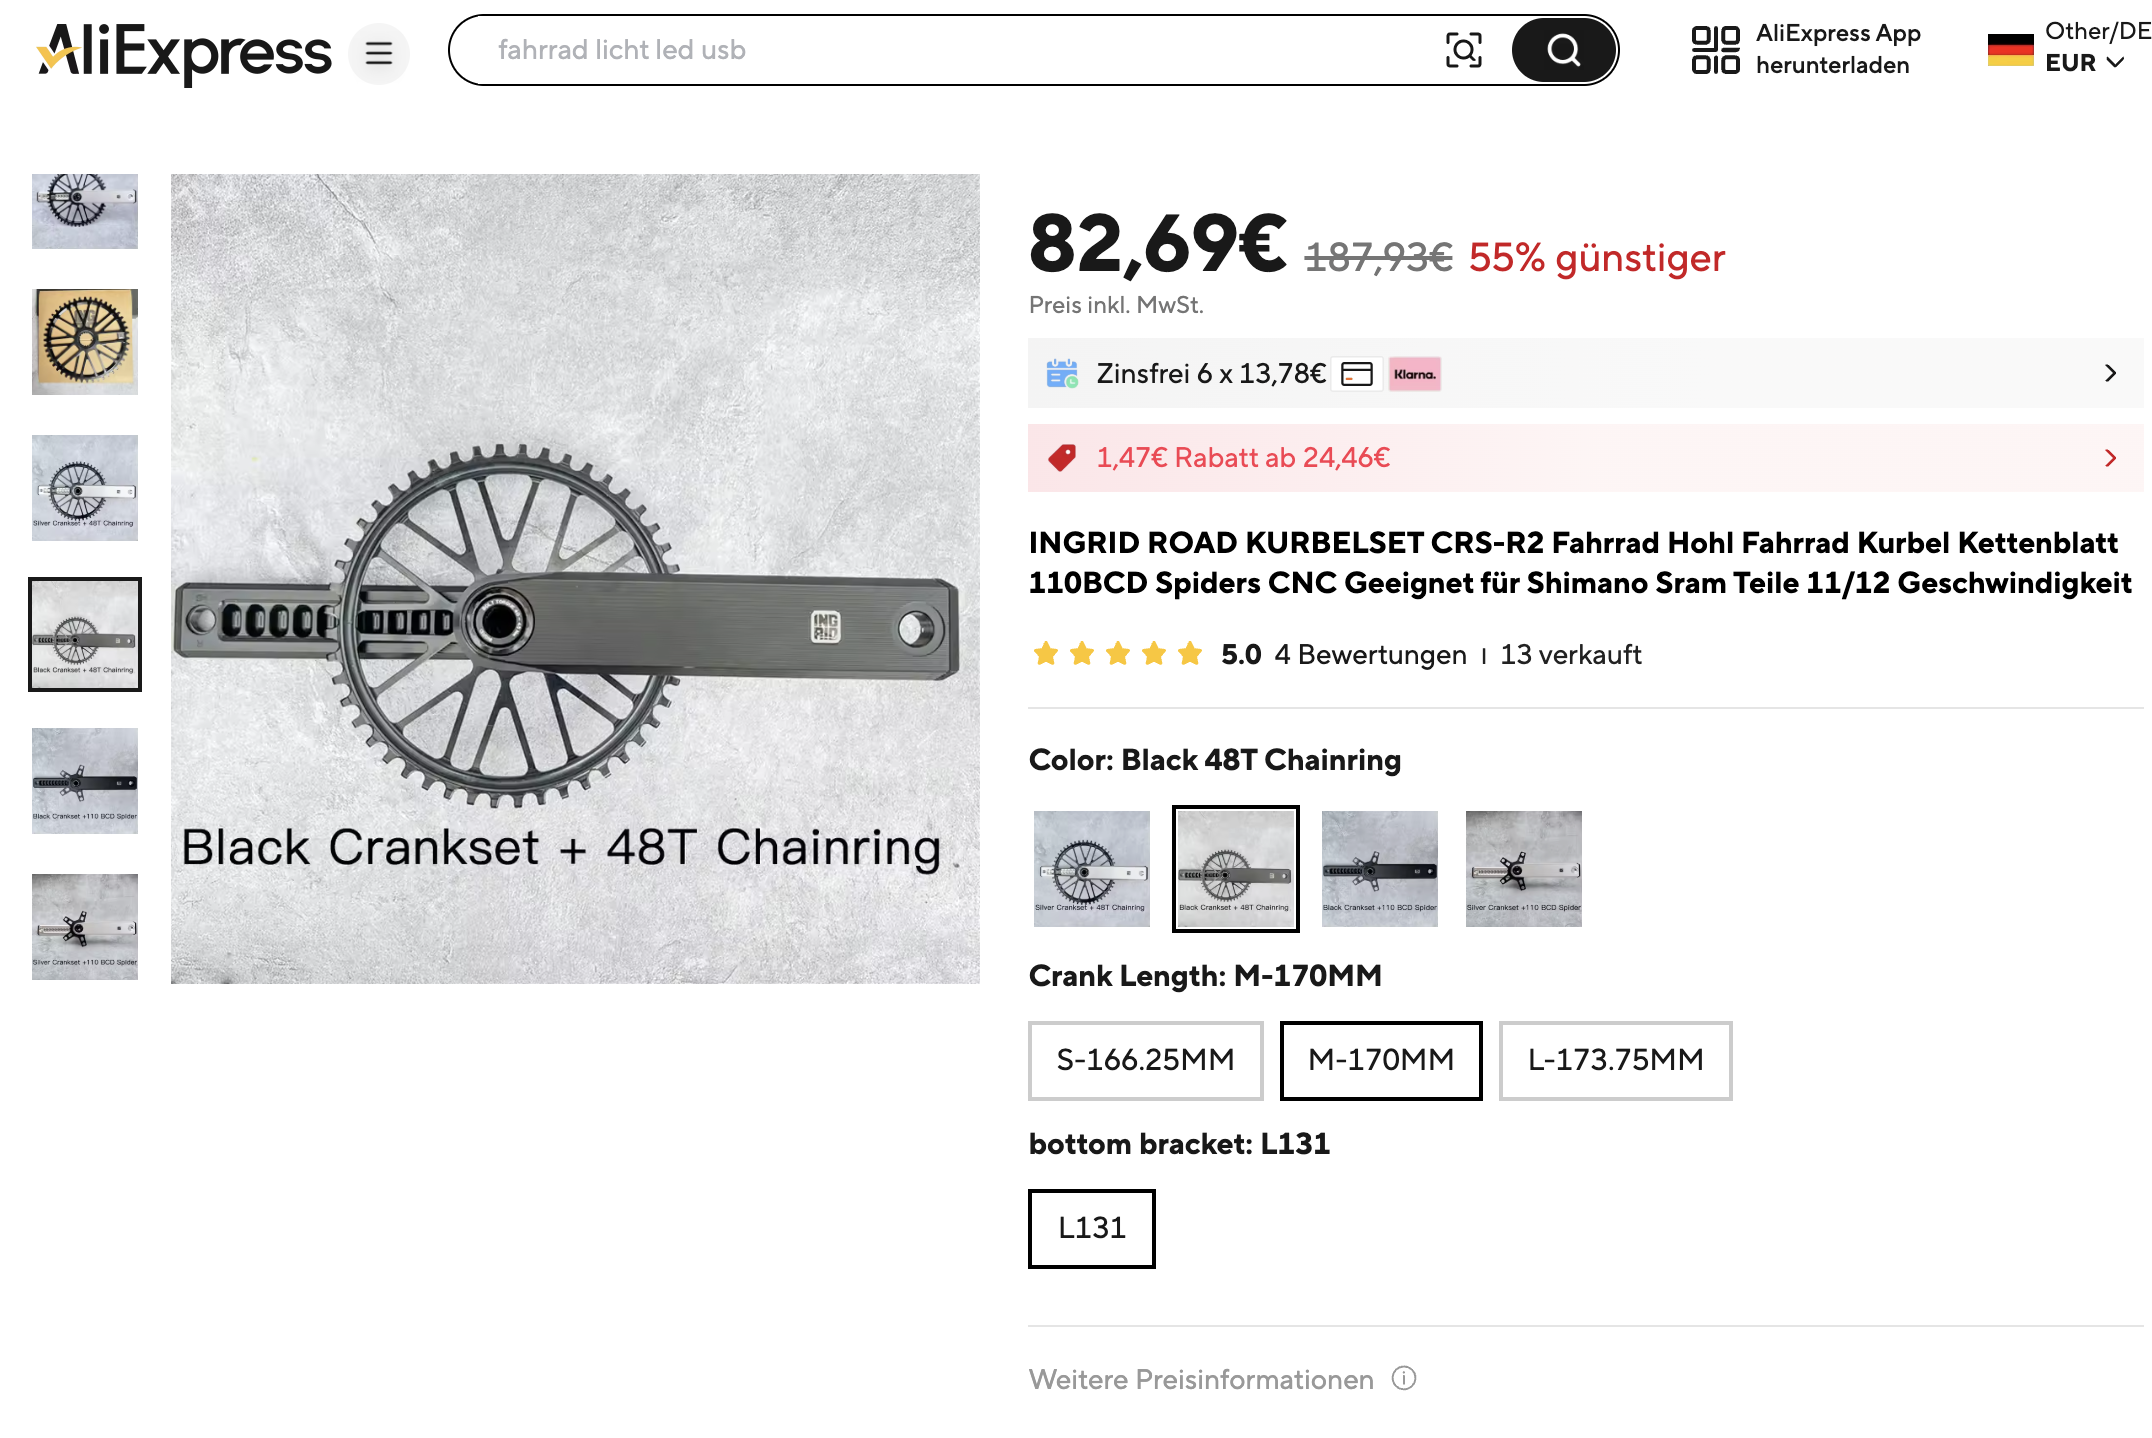Search by image camera icon

(x=1463, y=50)
